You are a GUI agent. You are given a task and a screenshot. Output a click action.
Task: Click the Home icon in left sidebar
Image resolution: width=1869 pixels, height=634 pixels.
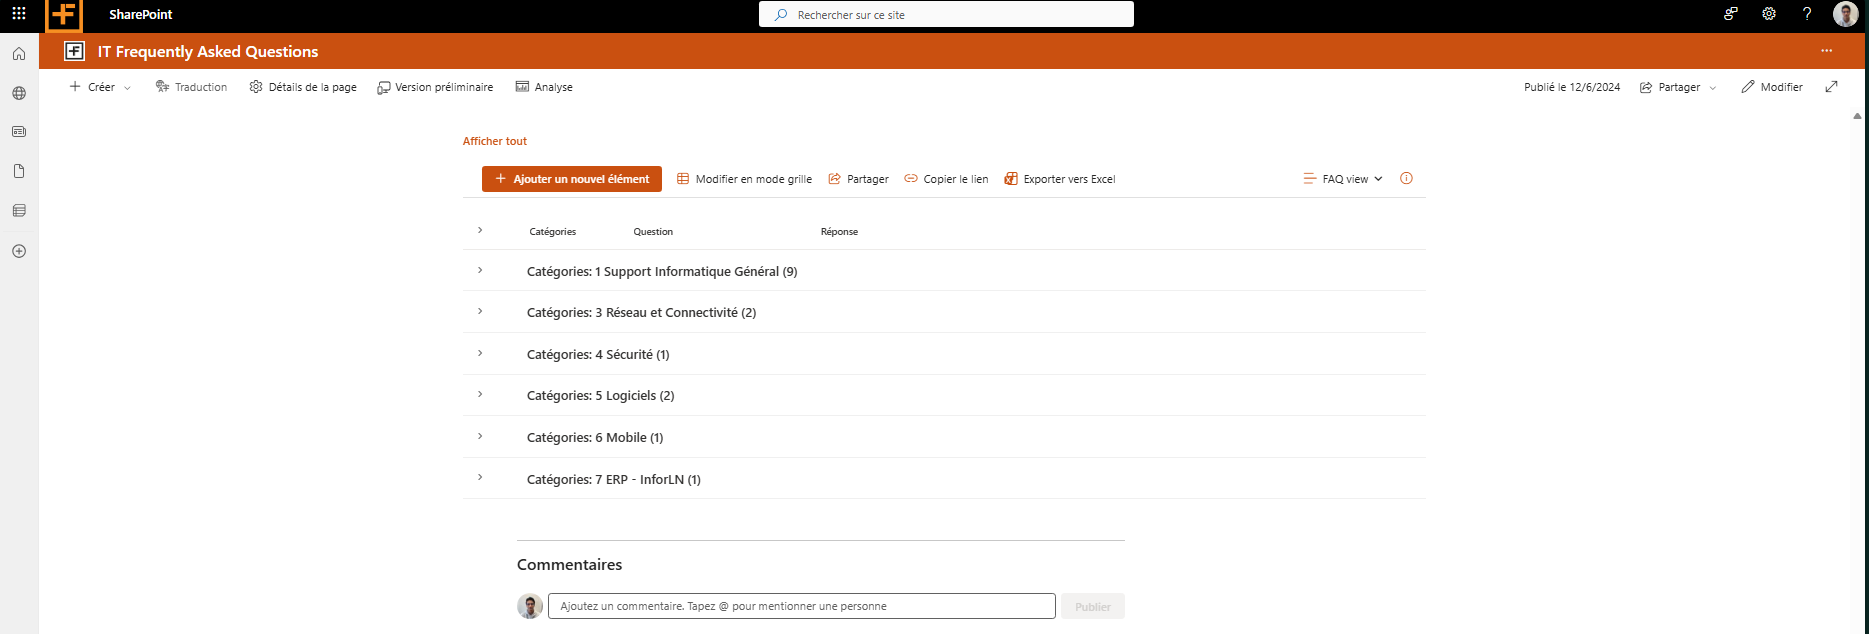click(19, 54)
